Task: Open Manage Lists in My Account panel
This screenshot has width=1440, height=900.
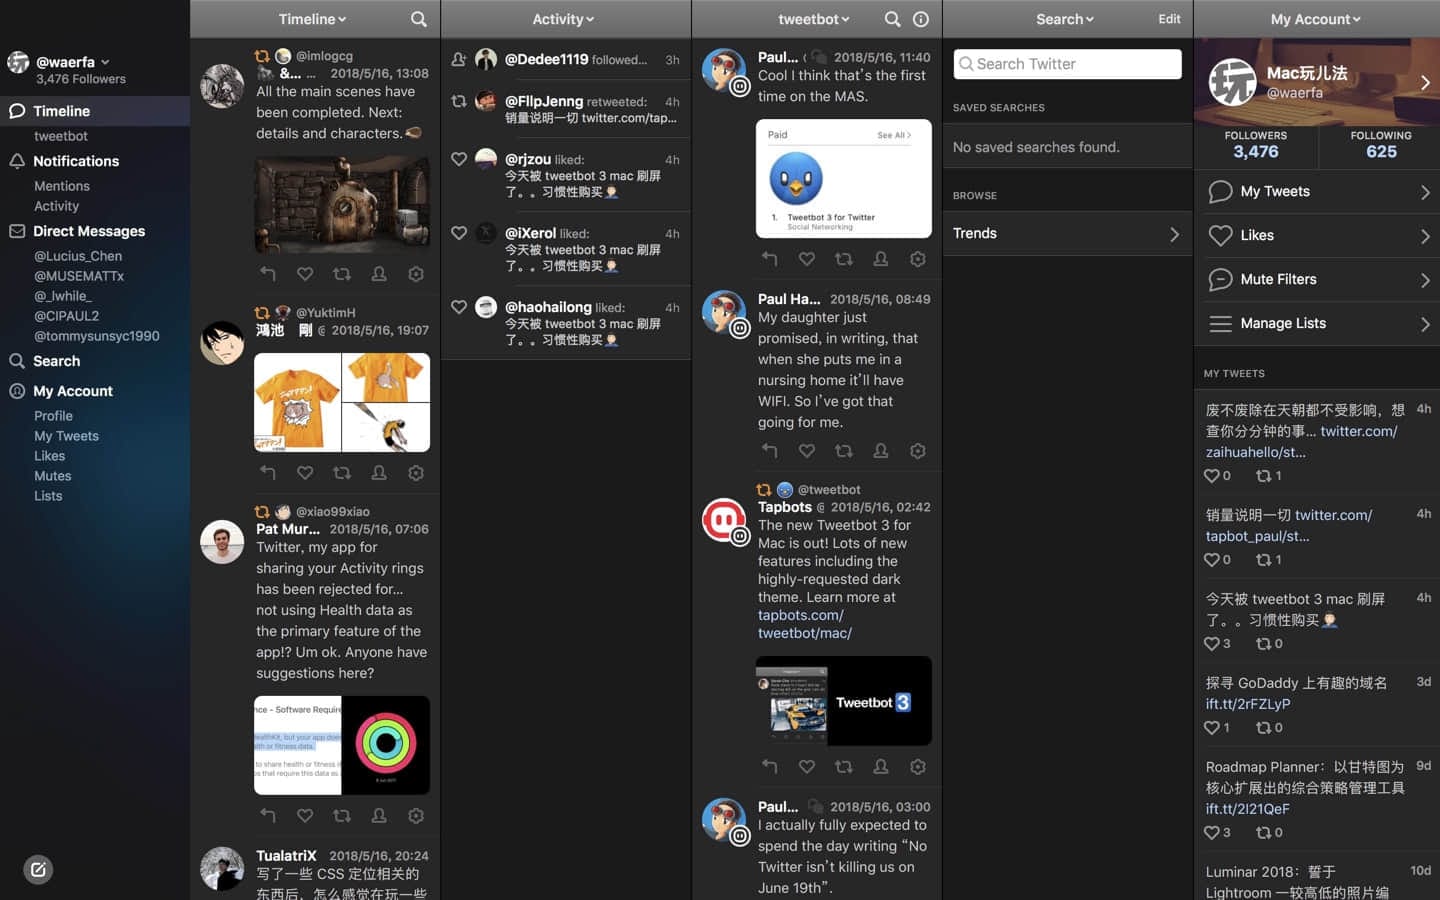Action: [x=1317, y=324]
